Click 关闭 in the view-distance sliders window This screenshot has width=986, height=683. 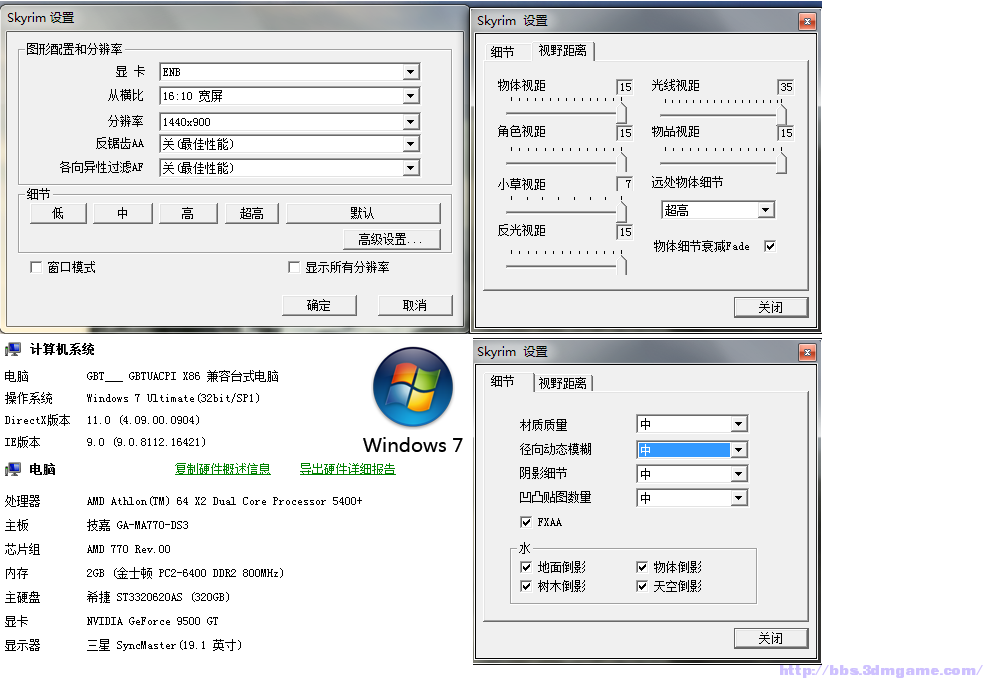point(771,307)
